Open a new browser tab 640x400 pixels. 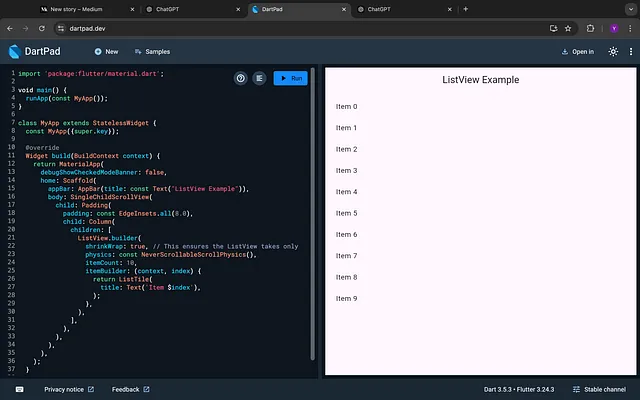(x=465, y=9)
